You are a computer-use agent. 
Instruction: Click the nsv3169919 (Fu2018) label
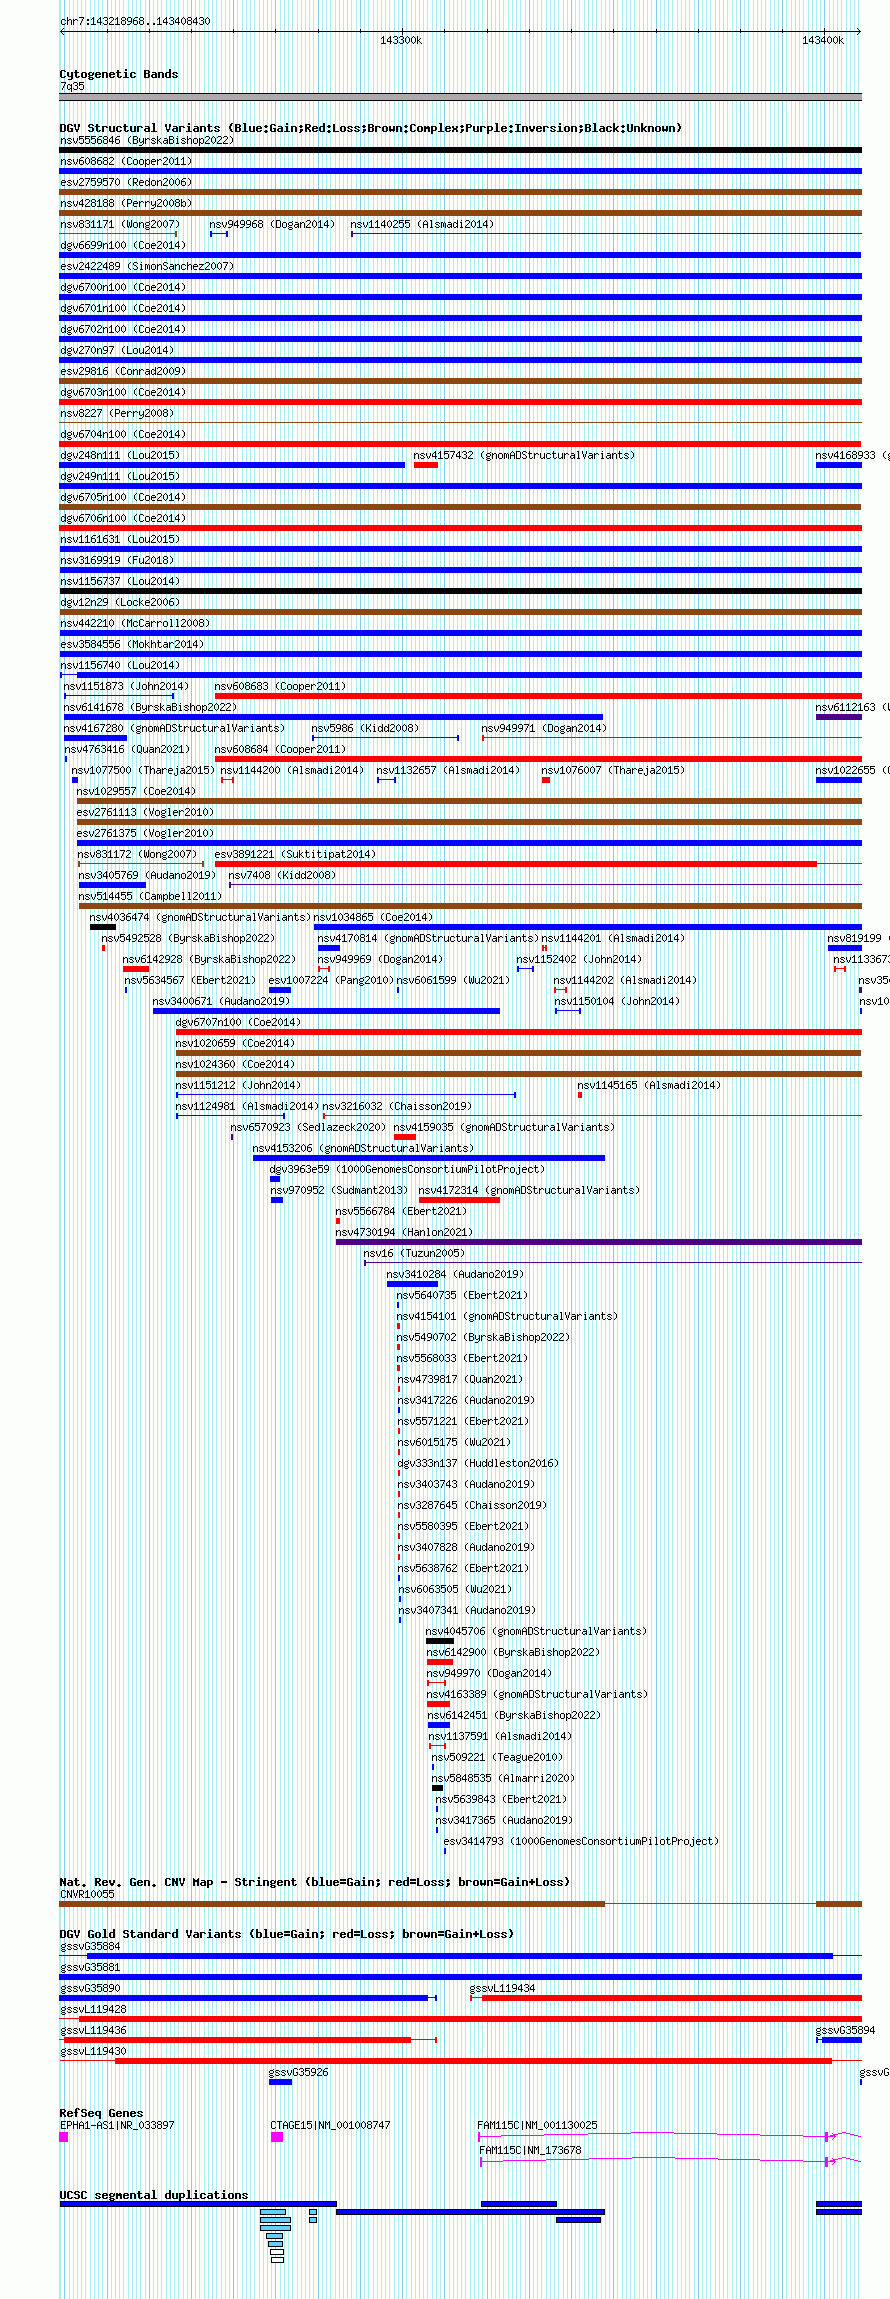click(x=116, y=560)
